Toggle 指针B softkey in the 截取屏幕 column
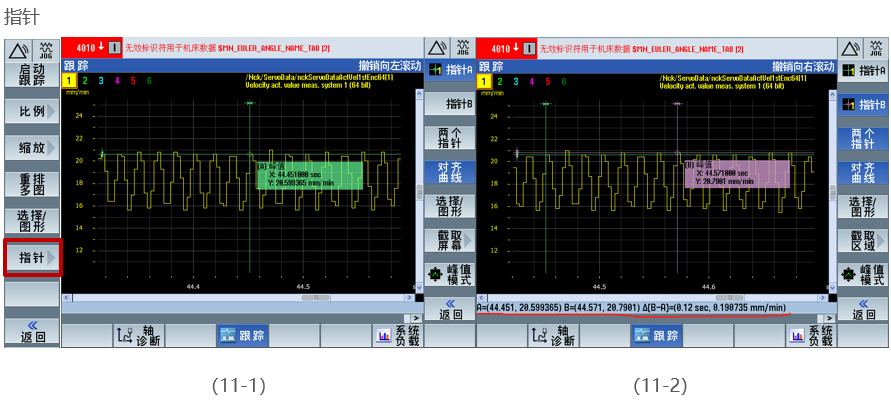The image size is (891, 400). pos(450,105)
